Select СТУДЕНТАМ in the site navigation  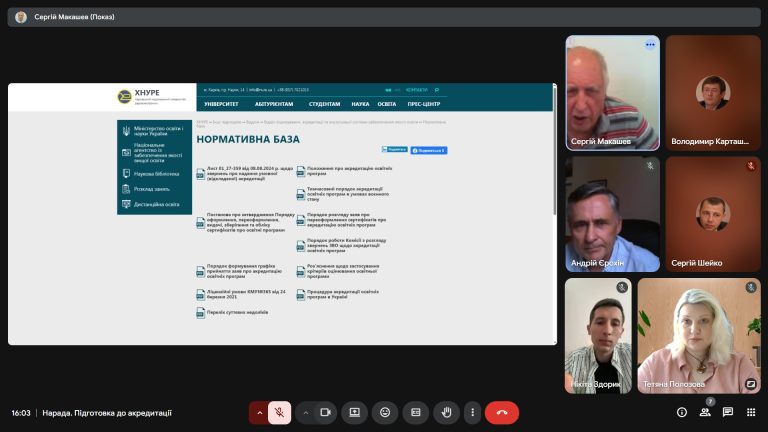point(324,103)
